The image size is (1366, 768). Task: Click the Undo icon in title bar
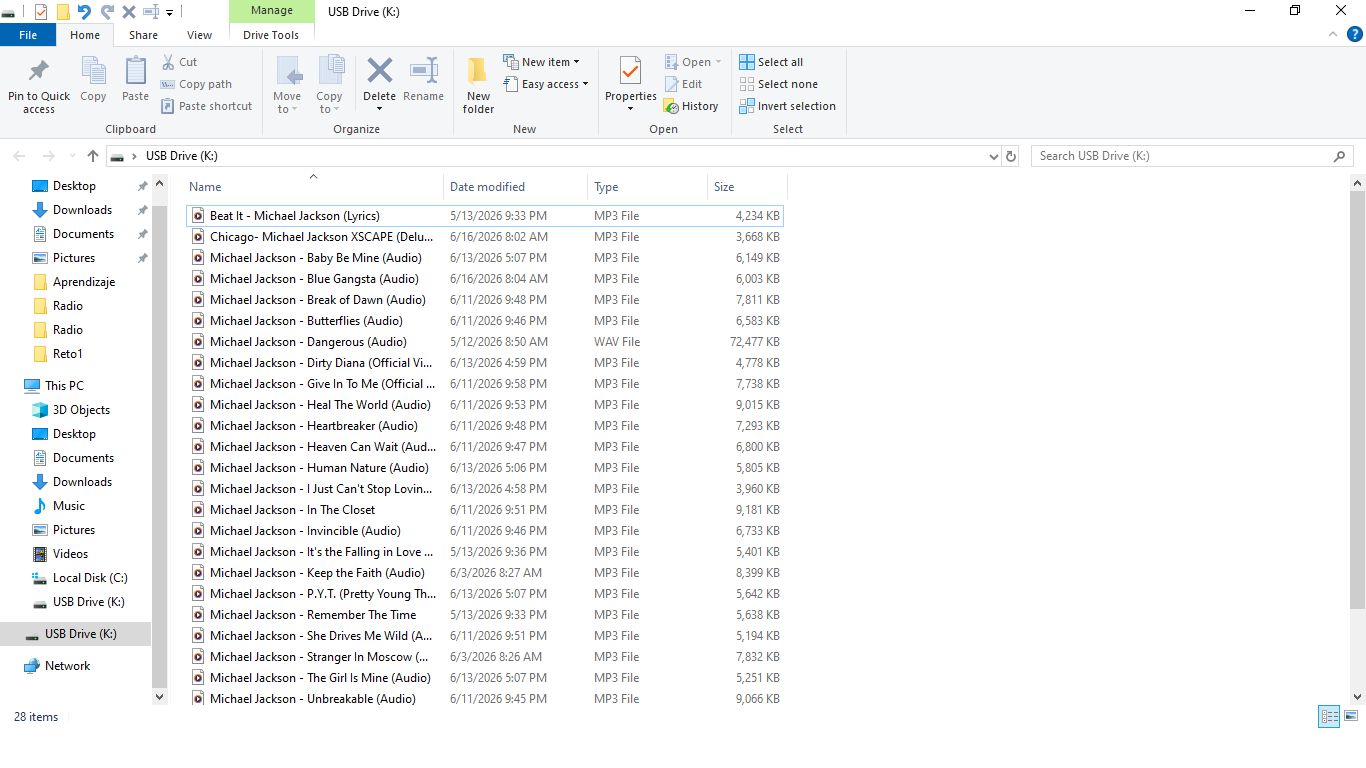point(84,11)
